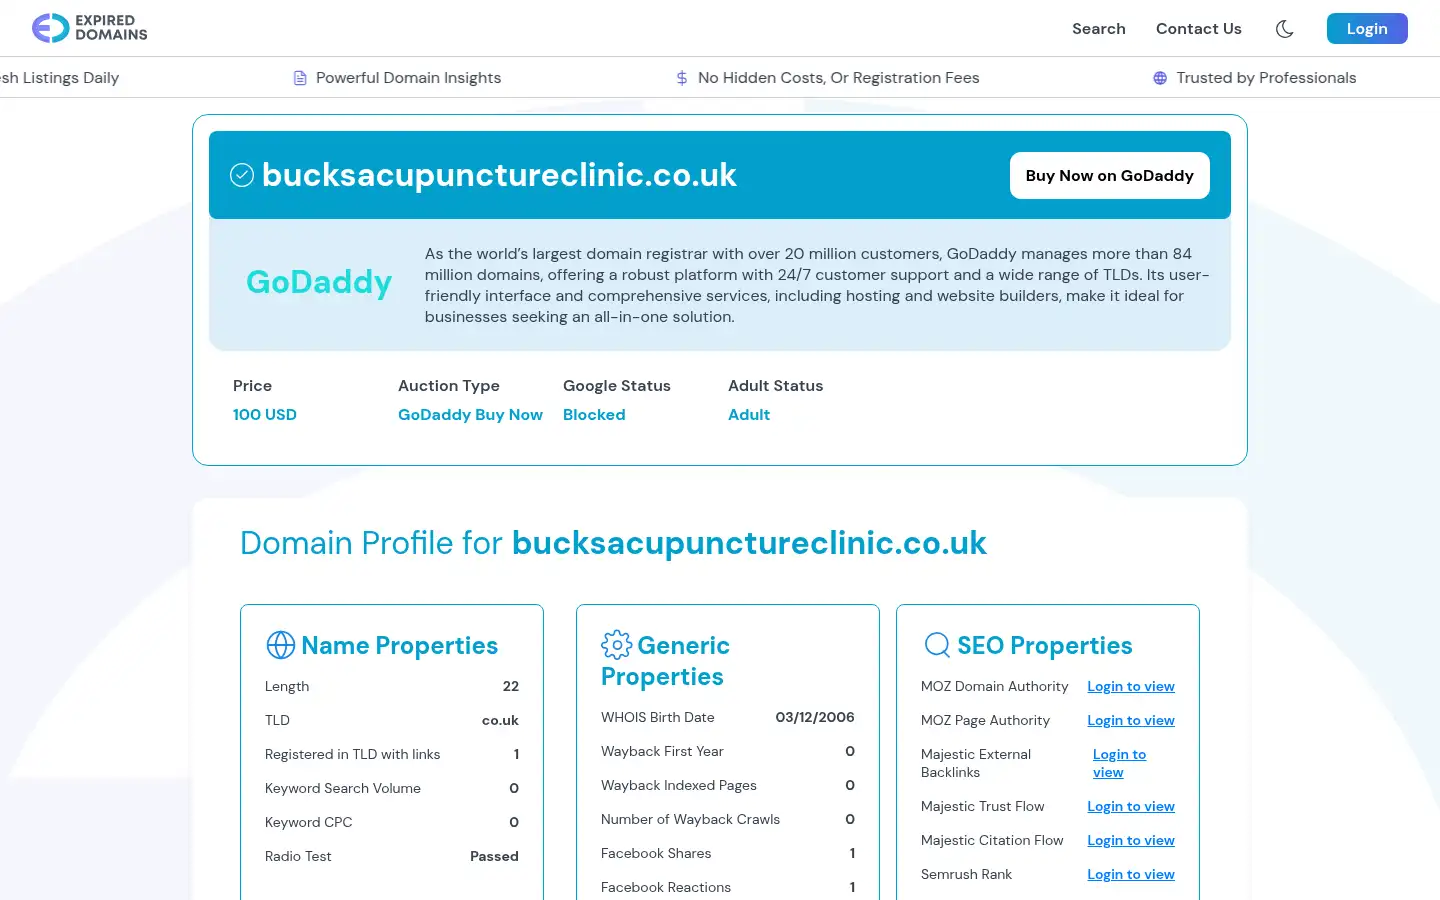The height and width of the screenshot is (900, 1440).
Task: Click the verified checkmark icon beside domain name
Action: [242, 175]
